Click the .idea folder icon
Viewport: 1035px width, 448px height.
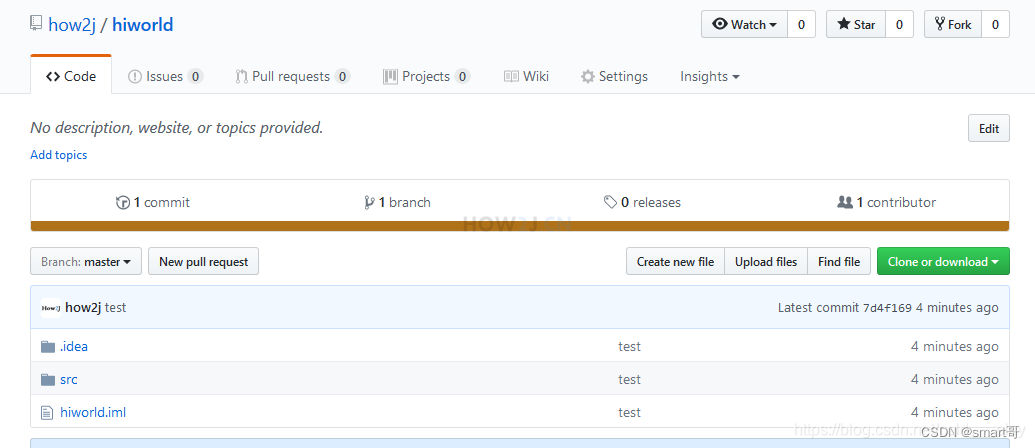(x=48, y=346)
